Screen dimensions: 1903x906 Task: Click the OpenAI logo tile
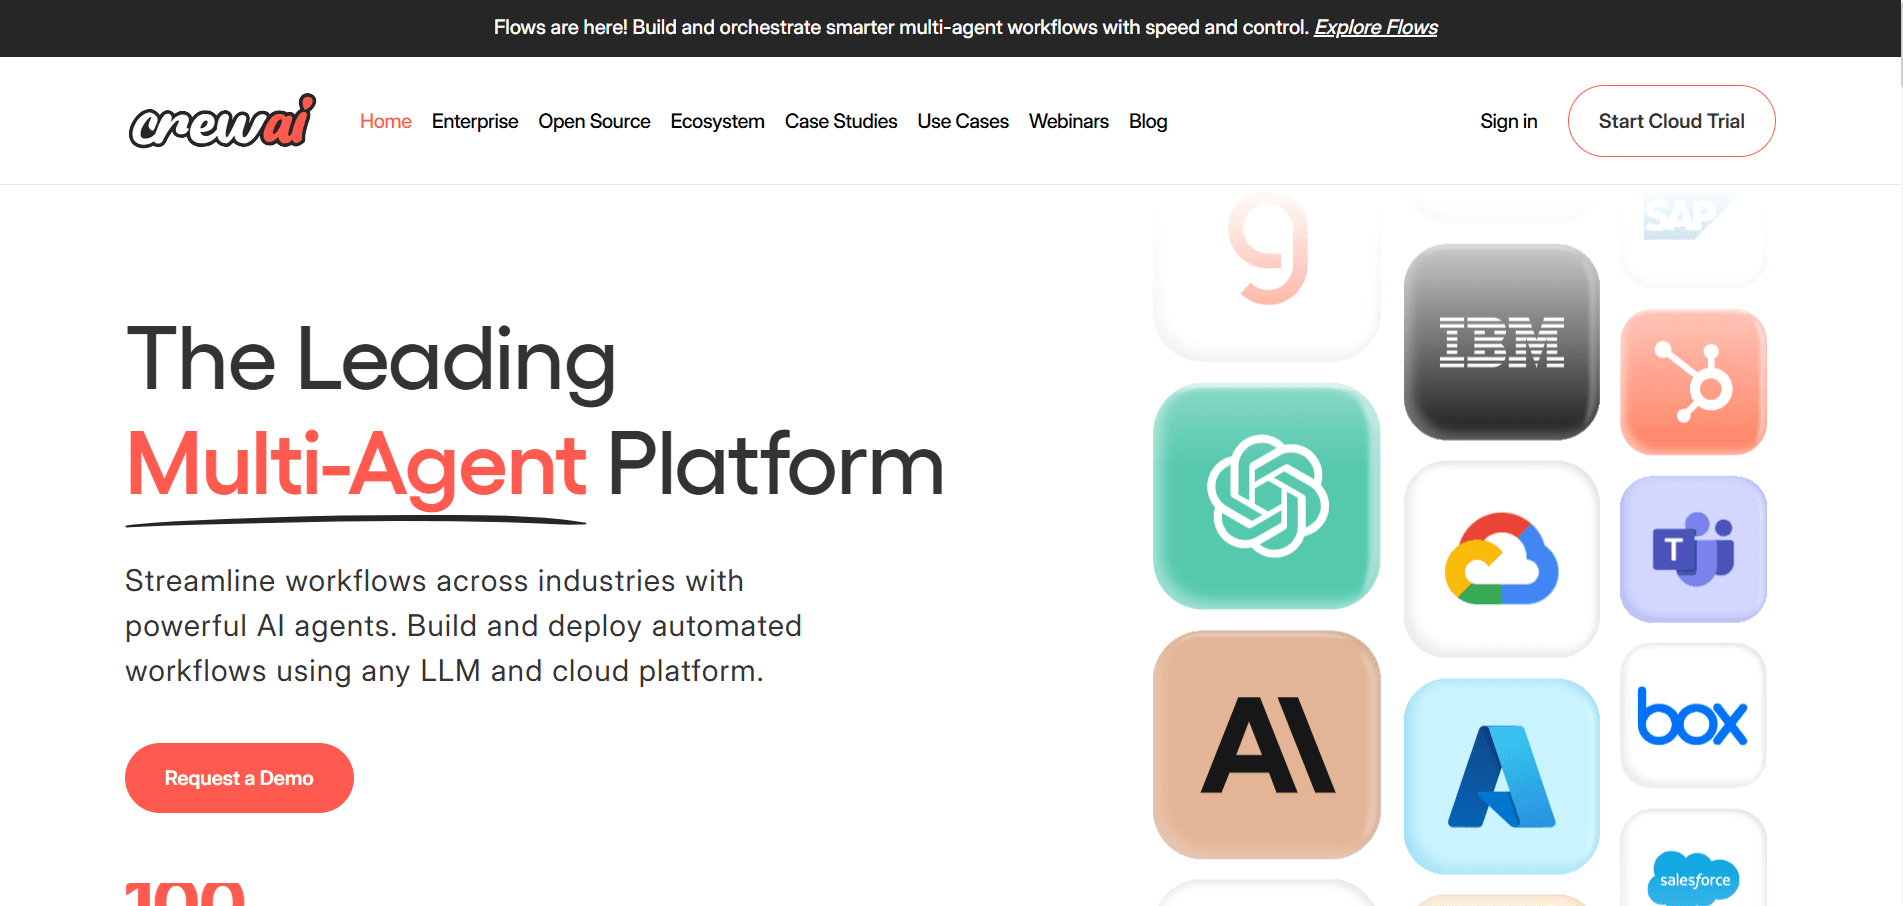[x=1266, y=496]
